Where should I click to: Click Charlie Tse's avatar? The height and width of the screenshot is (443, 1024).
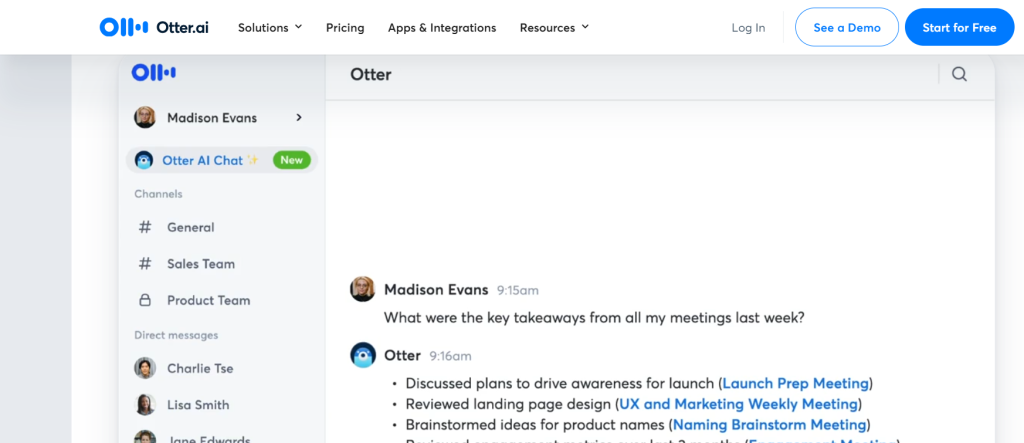[x=145, y=368]
